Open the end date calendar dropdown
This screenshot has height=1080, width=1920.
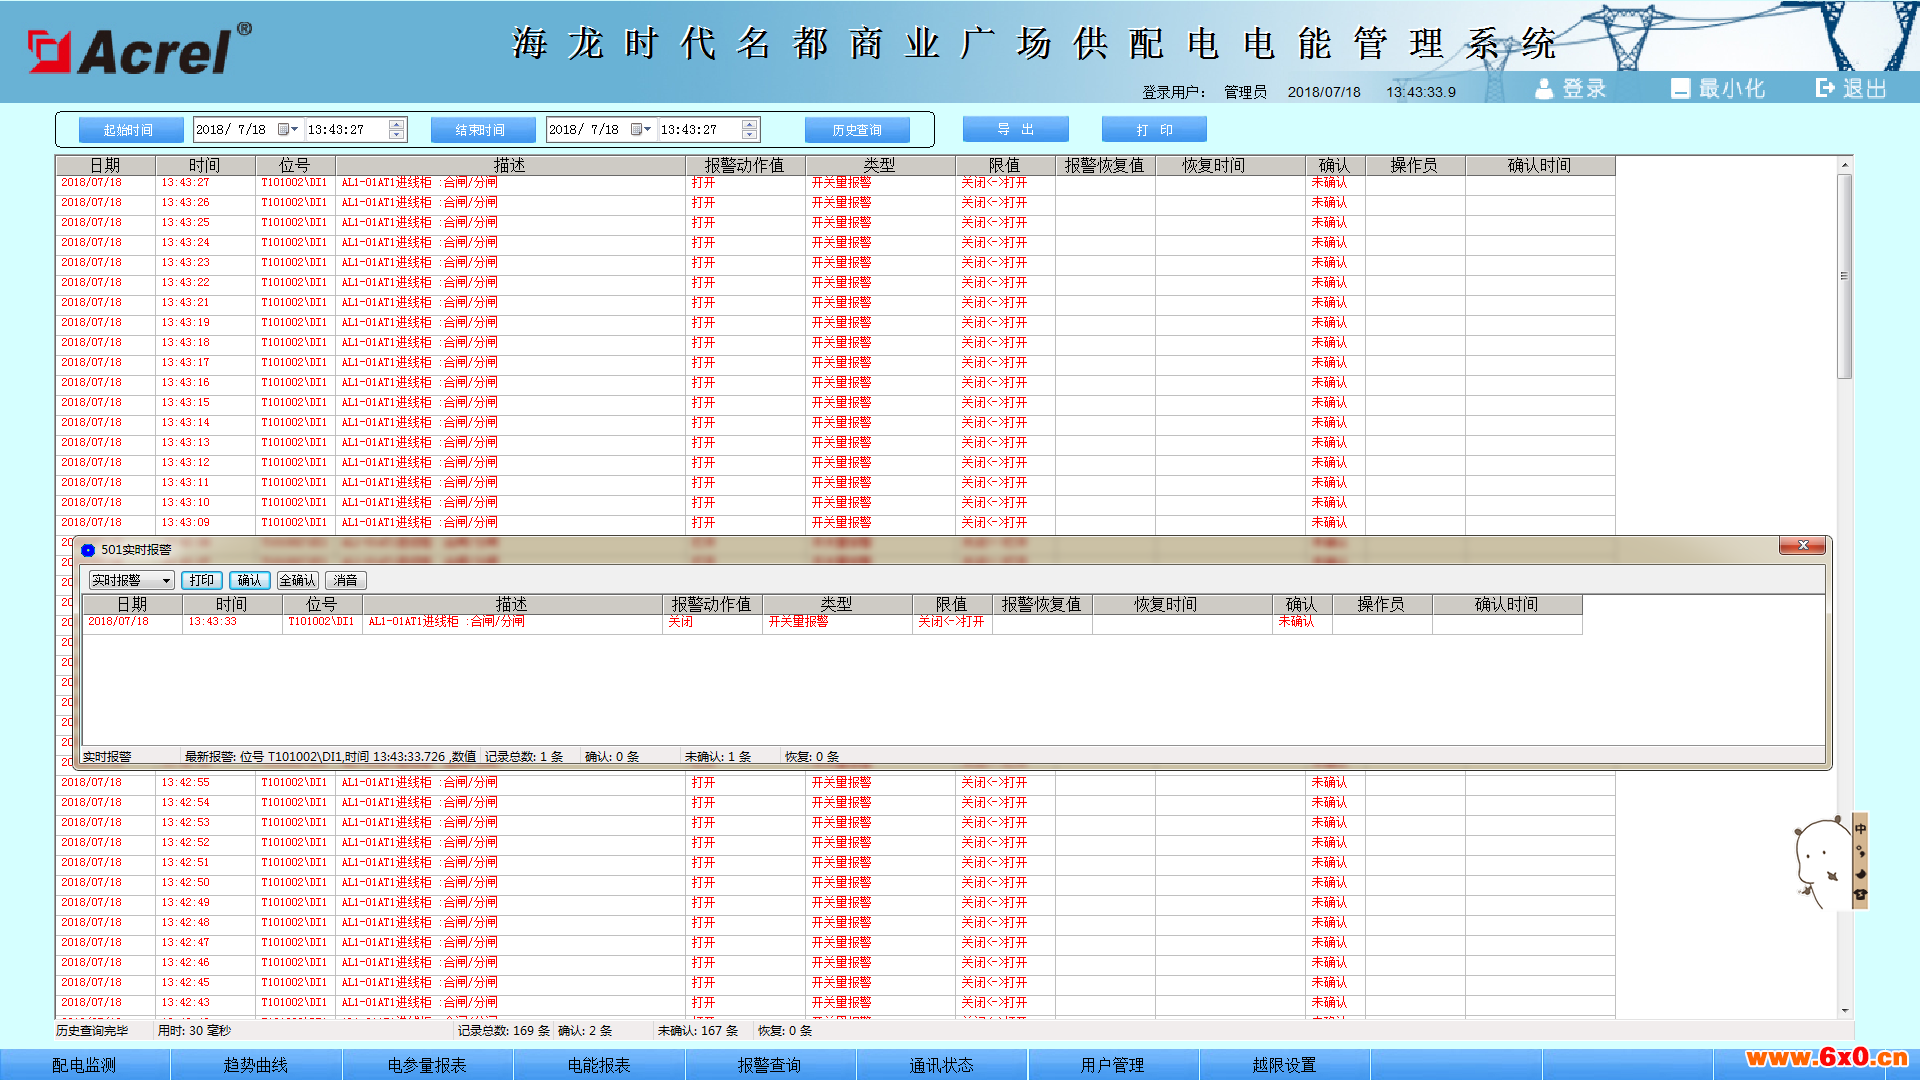pyautogui.click(x=641, y=130)
